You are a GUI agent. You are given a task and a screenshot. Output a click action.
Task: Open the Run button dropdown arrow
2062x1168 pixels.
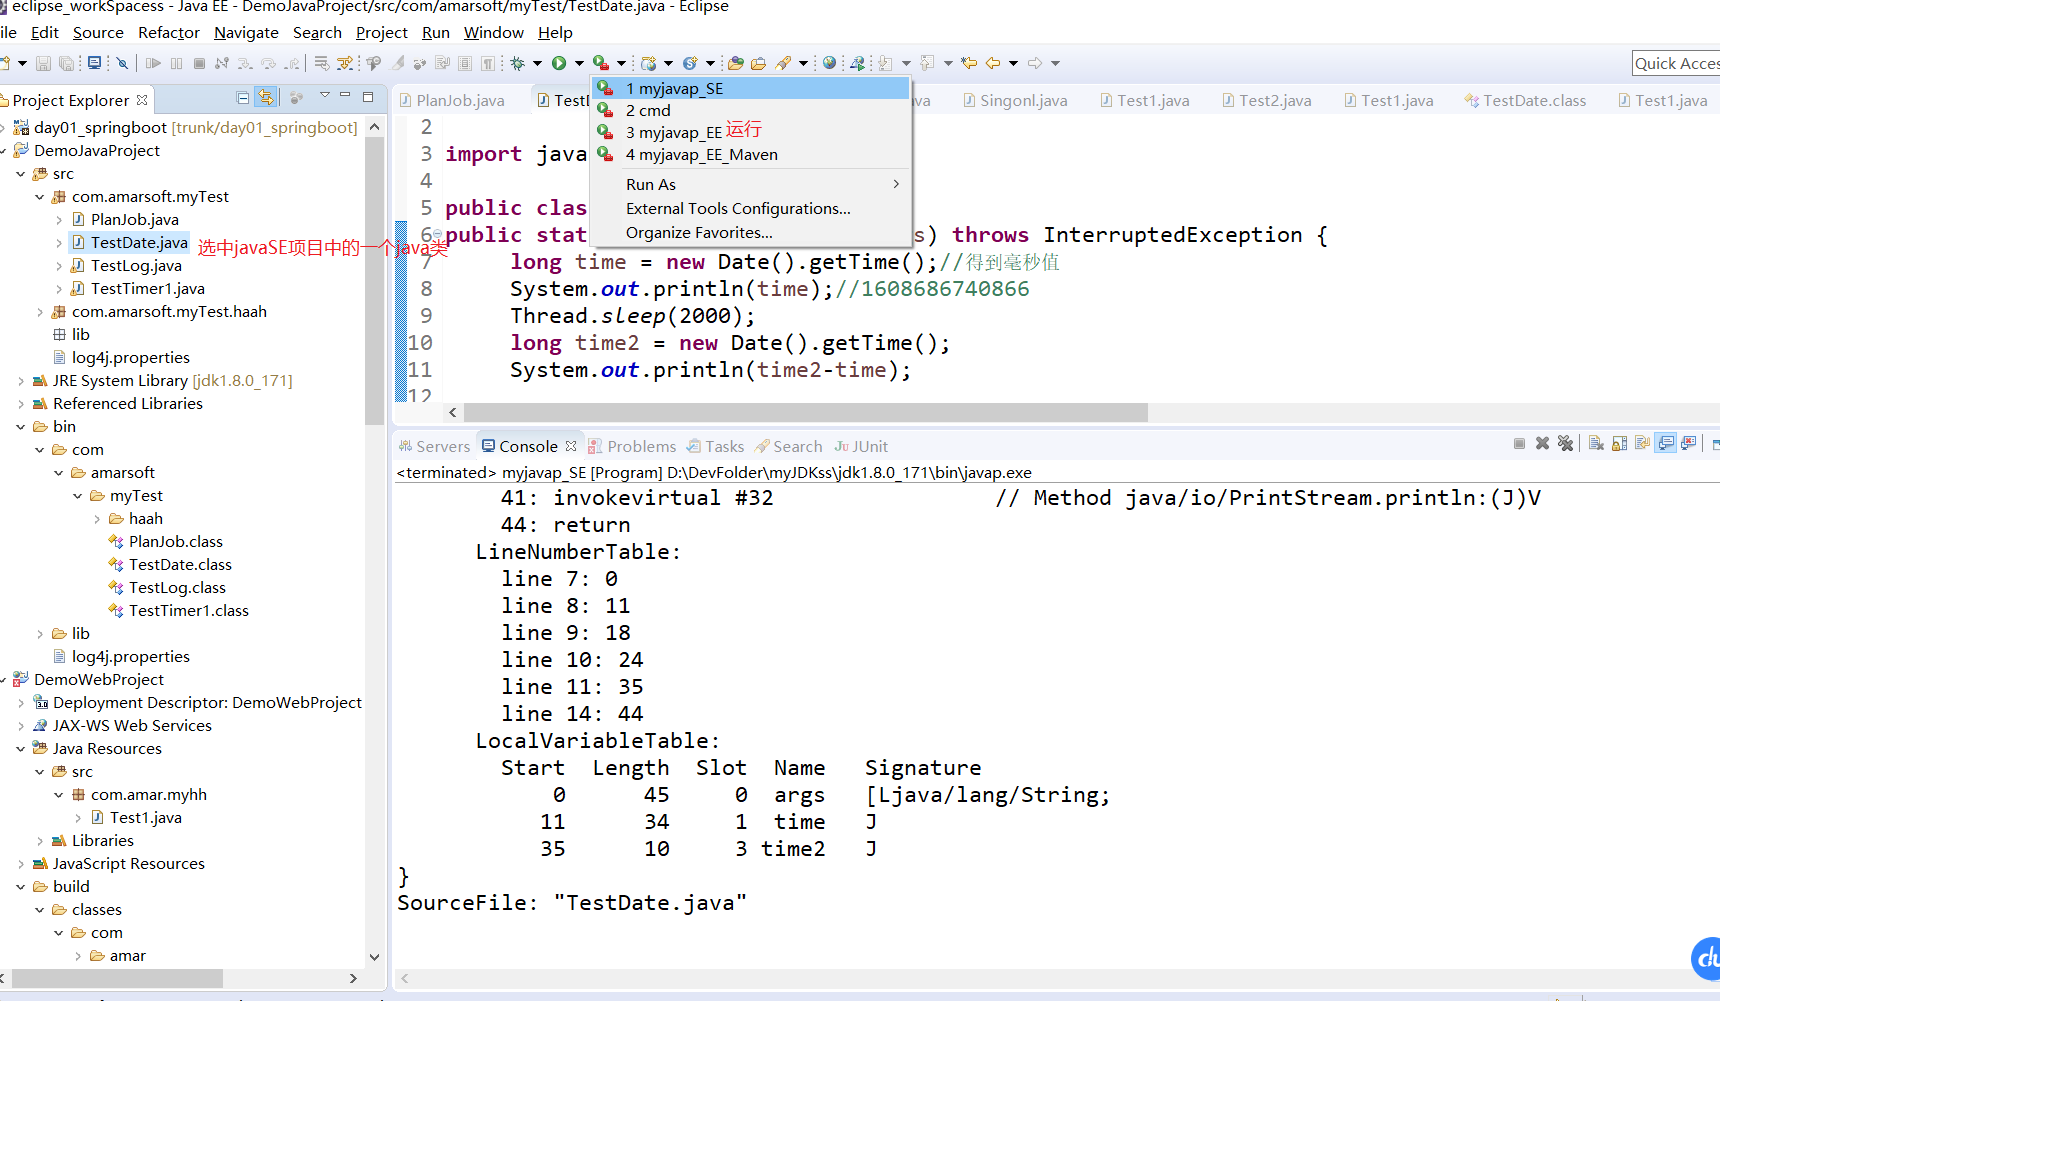pyautogui.click(x=578, y=62)
